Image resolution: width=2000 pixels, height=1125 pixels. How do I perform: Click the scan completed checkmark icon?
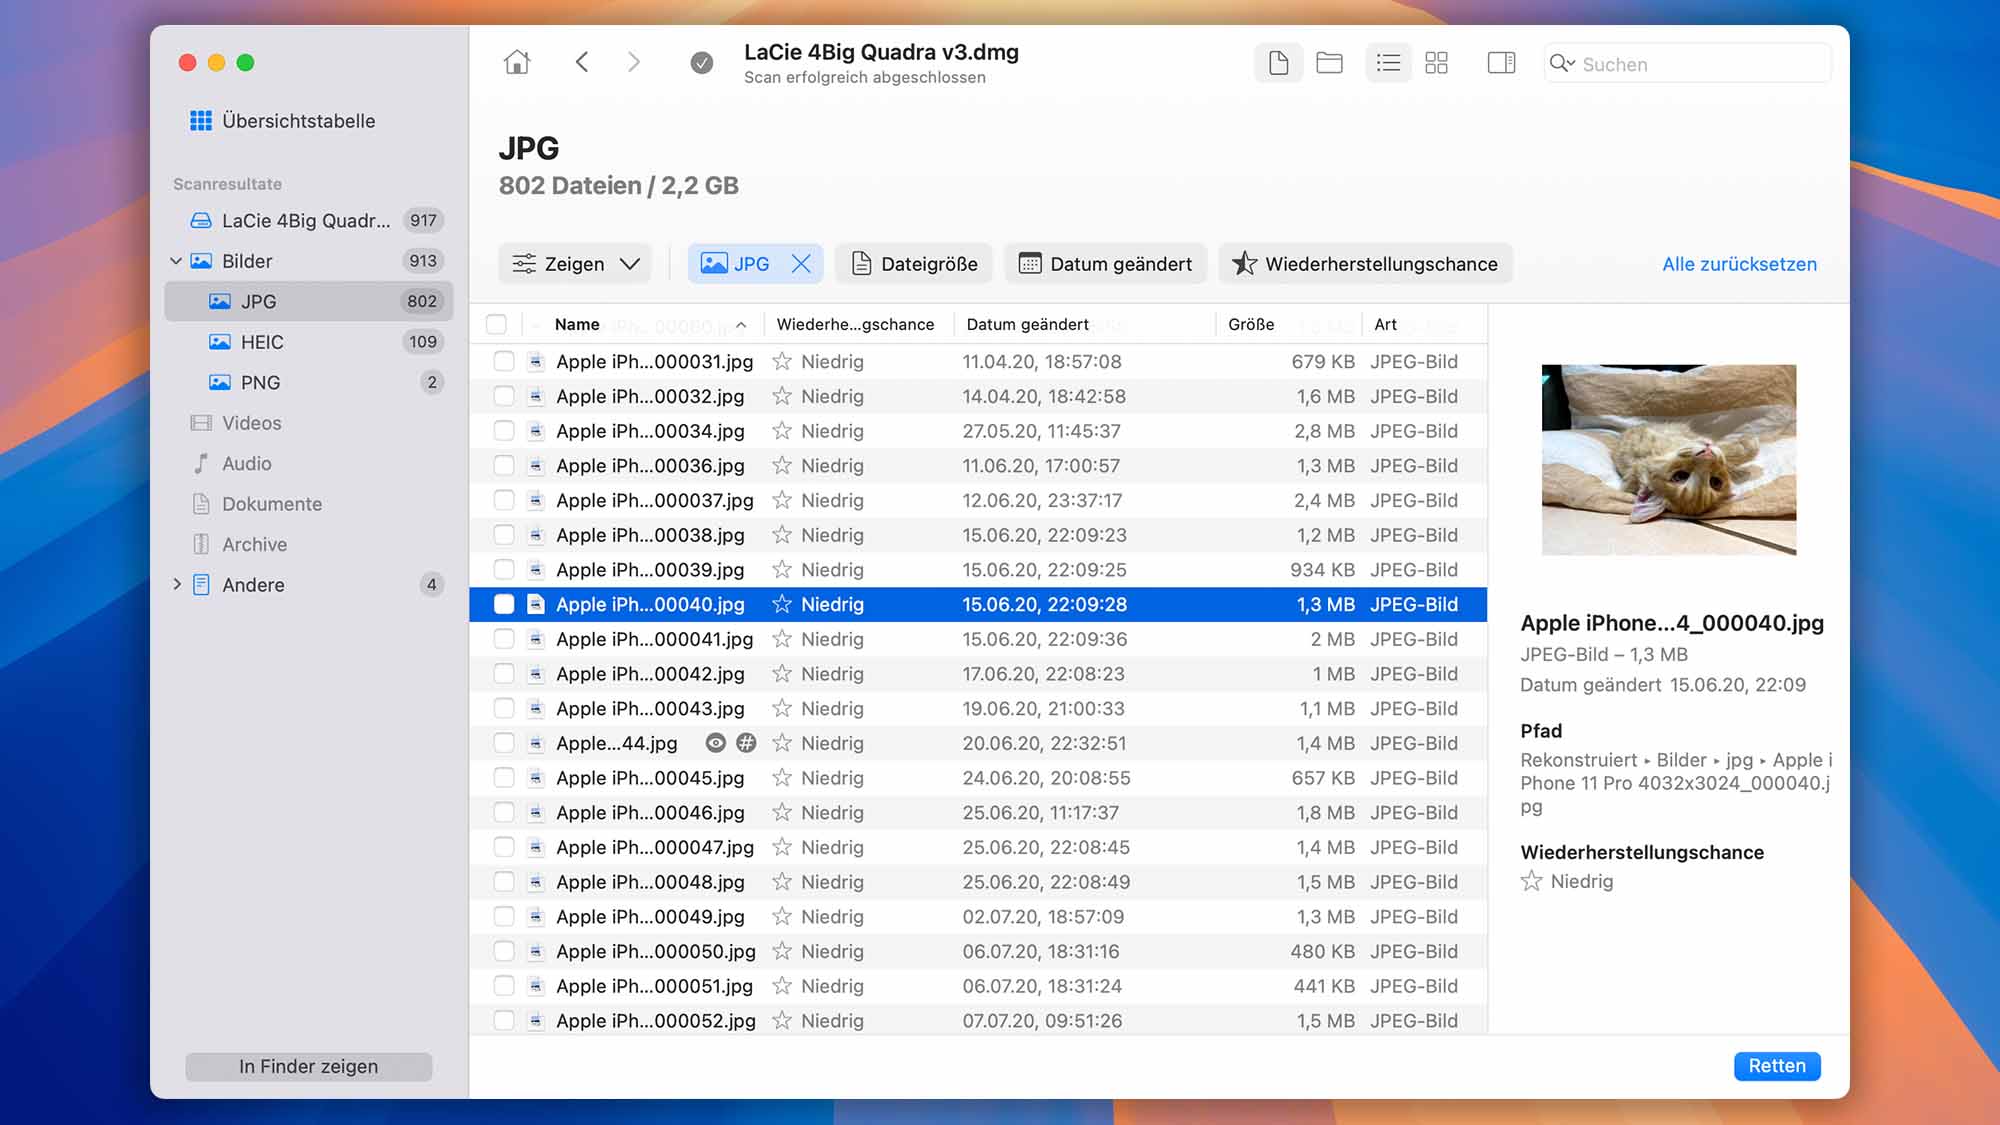702,63
